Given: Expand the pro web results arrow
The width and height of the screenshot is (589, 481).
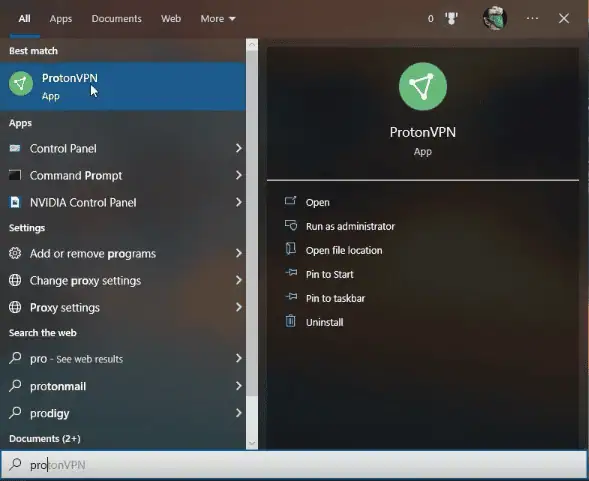Looking at the screenshot, I should coord(239,358).
